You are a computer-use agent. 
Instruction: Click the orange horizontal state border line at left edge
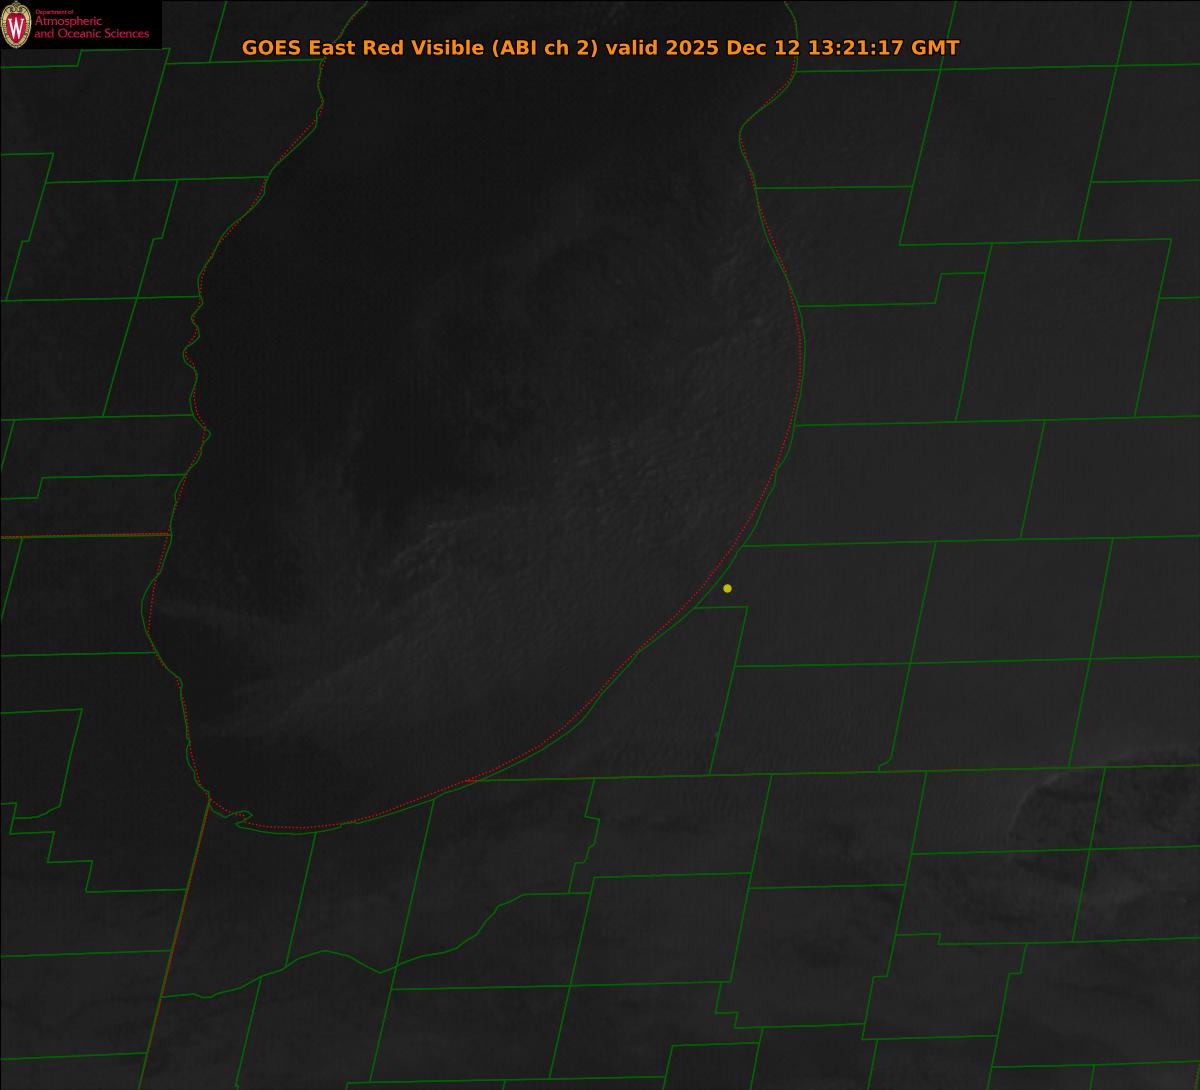coord(80,536)
